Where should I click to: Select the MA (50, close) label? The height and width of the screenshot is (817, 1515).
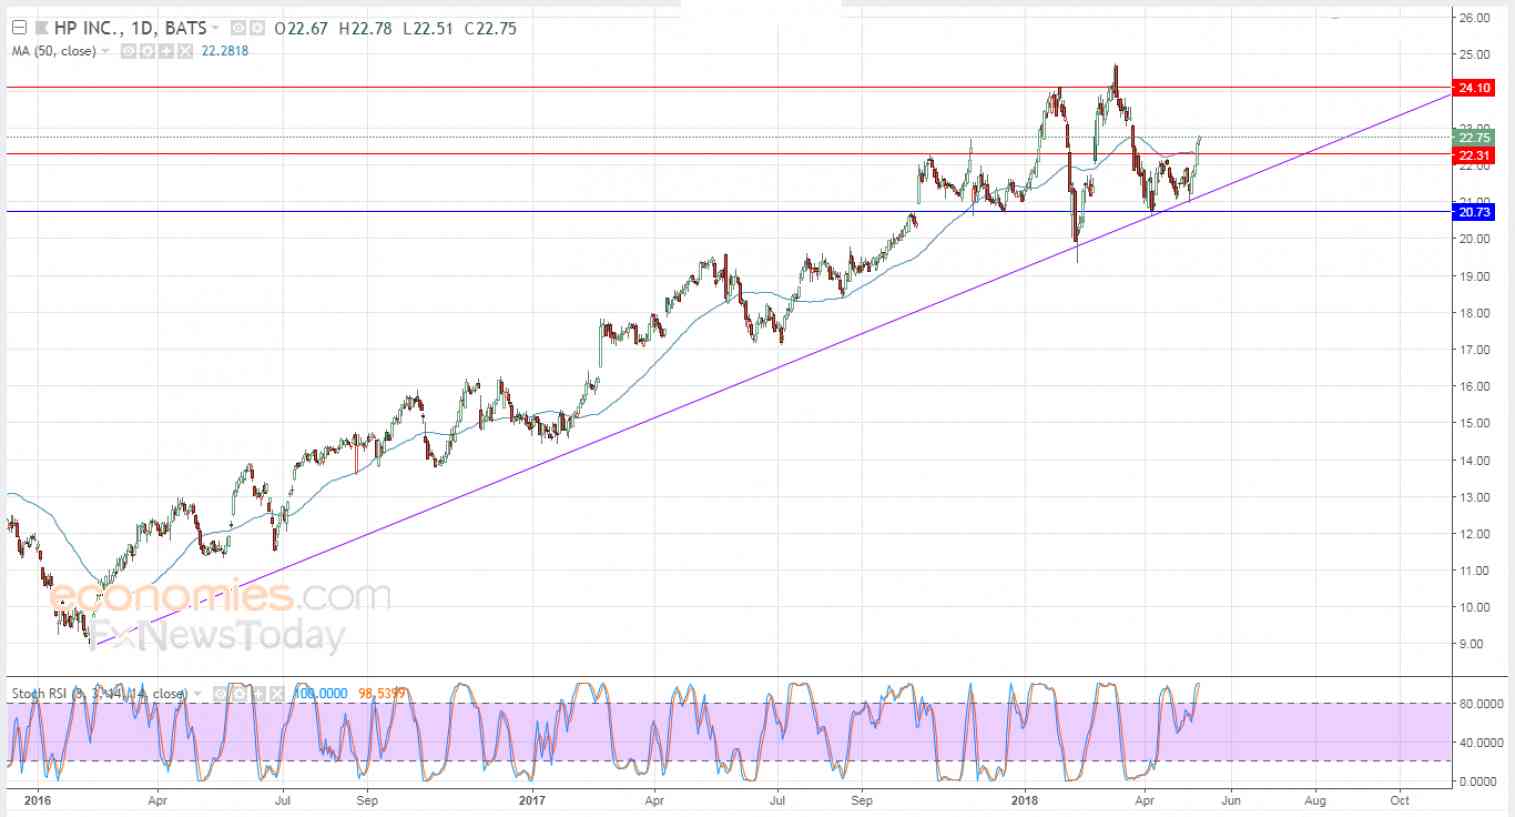coord(54,51)
